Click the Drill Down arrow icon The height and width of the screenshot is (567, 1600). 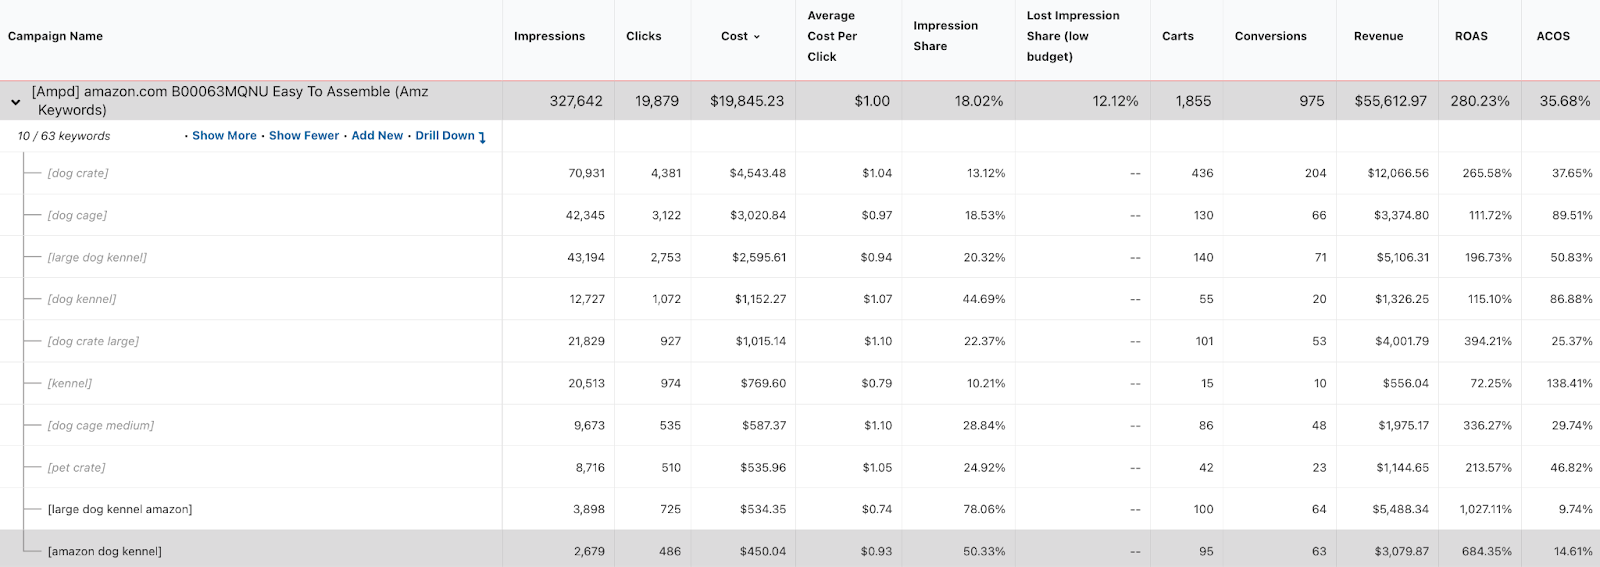click(482, 137)
